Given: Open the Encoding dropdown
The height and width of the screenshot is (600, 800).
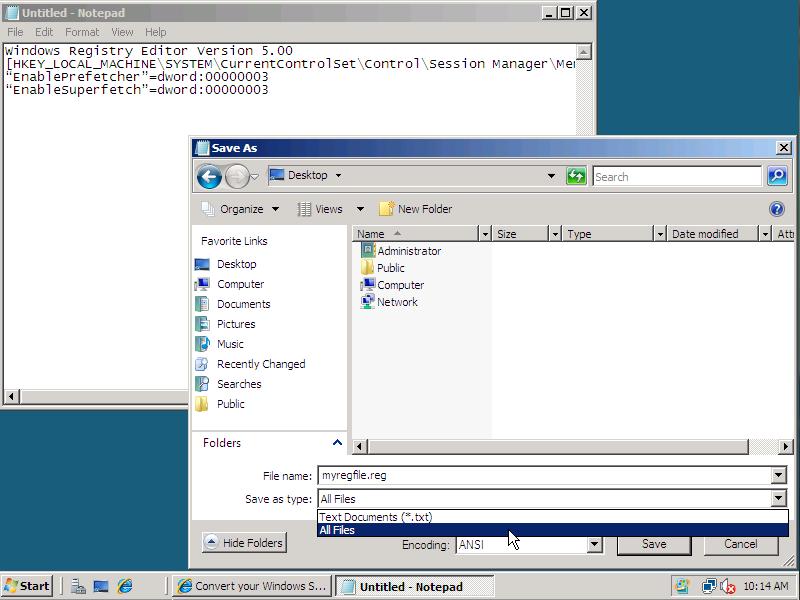Looking at the screenshot, I should point(594,545).
